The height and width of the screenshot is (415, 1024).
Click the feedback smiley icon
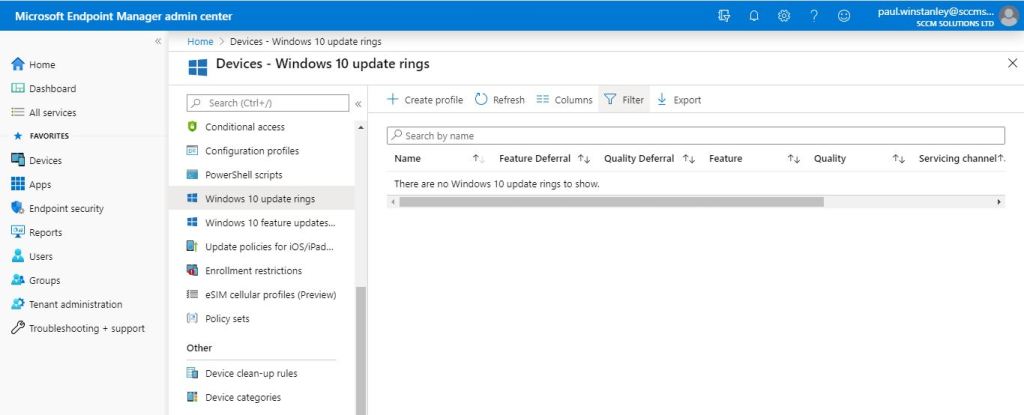click(844, 16)
